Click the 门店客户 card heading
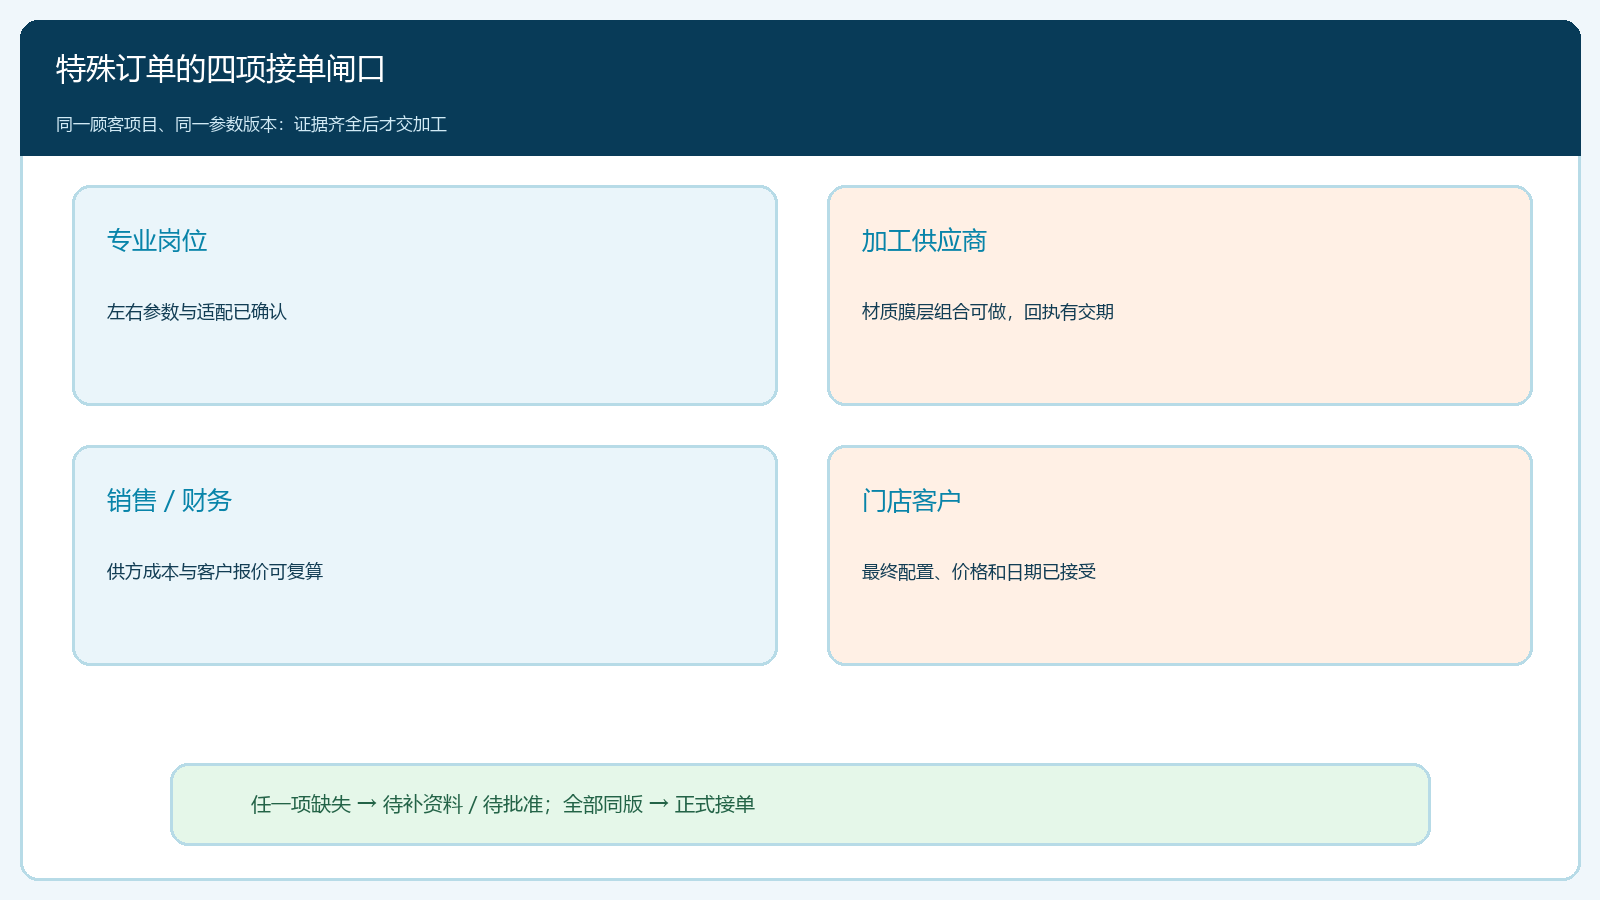Viewport: 1600px width, 900px height. click(x=912, y=501)
